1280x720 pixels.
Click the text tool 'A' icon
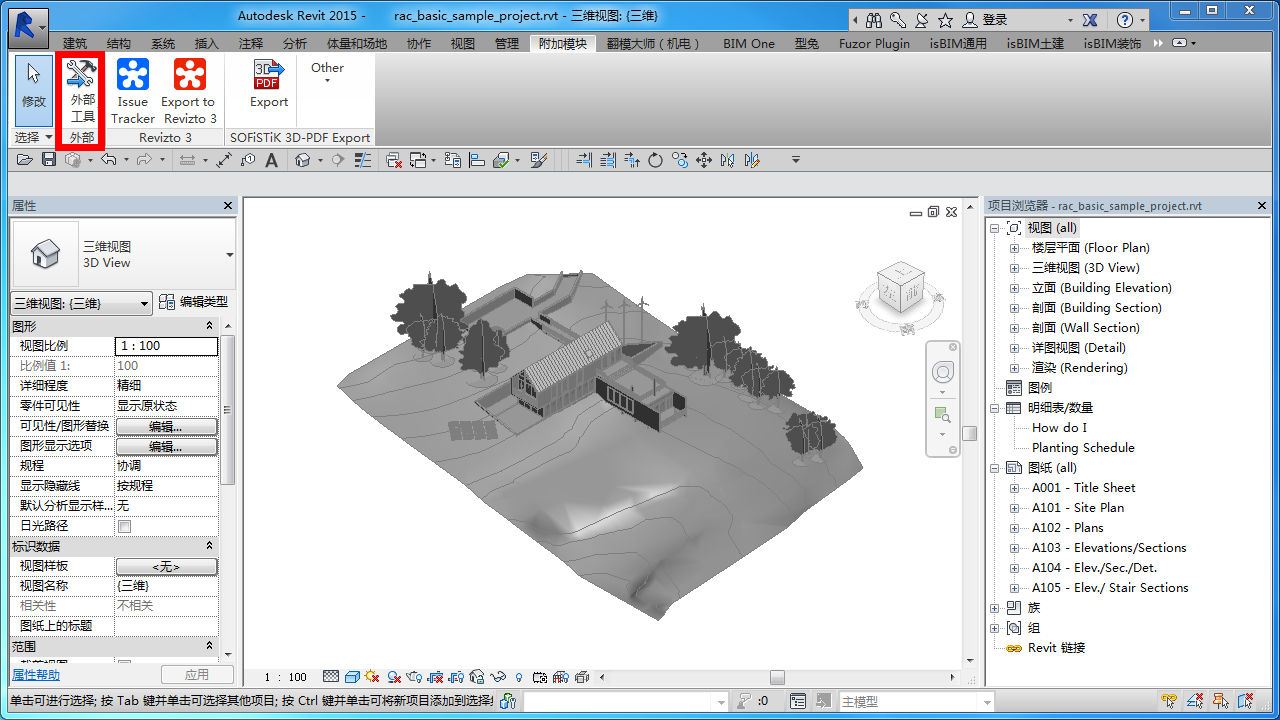click(271, 160)
